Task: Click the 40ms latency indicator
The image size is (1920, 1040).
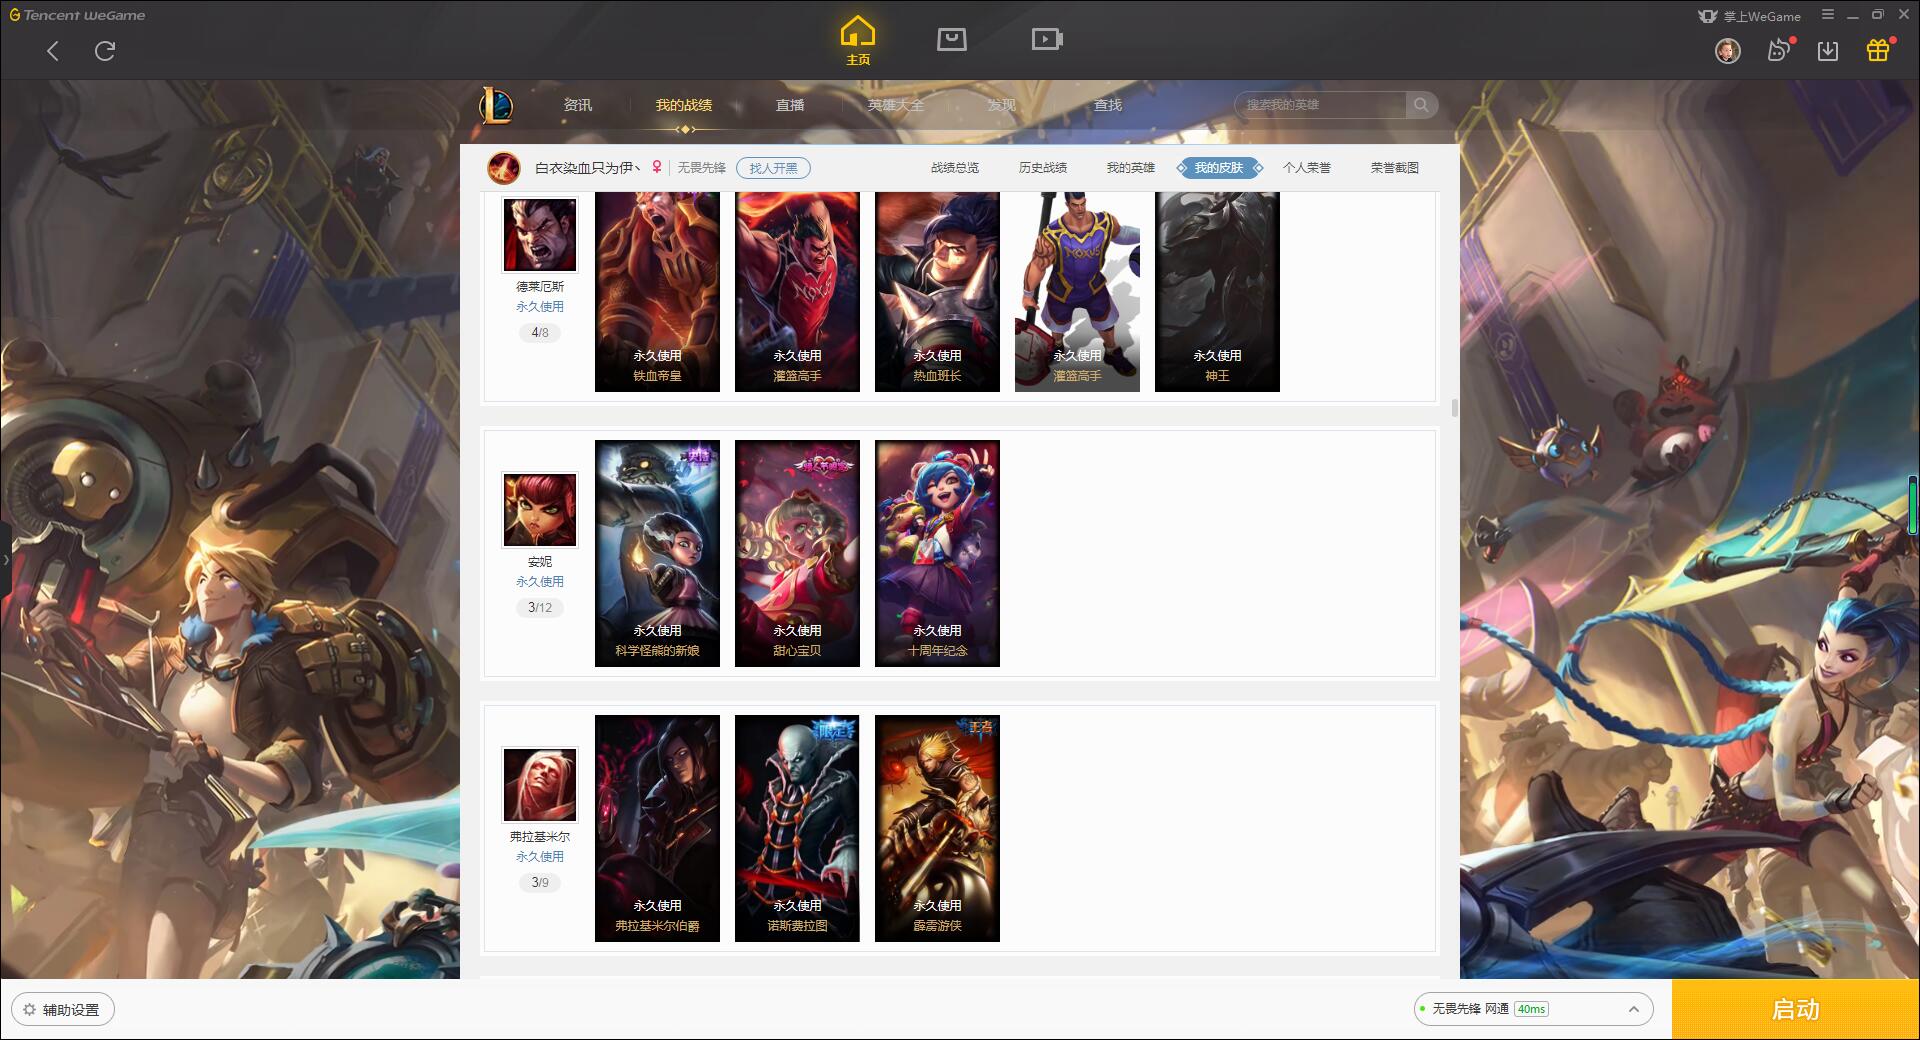Action: 1531,1009
